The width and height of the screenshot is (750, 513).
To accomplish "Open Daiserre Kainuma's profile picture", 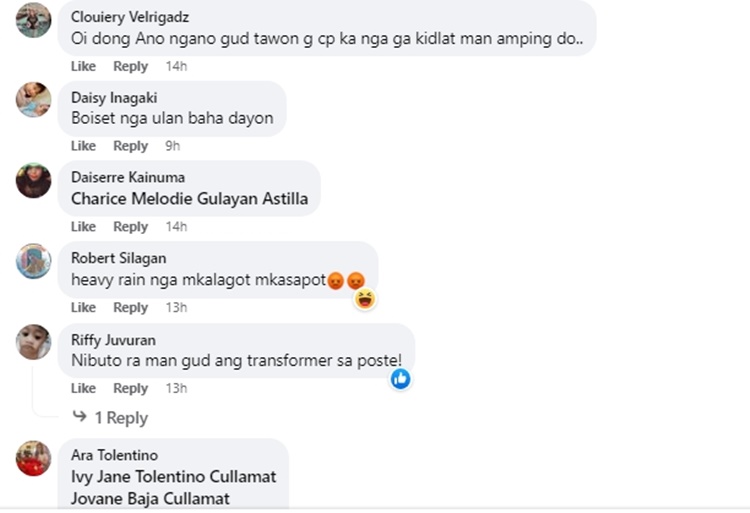I will 34,180.
